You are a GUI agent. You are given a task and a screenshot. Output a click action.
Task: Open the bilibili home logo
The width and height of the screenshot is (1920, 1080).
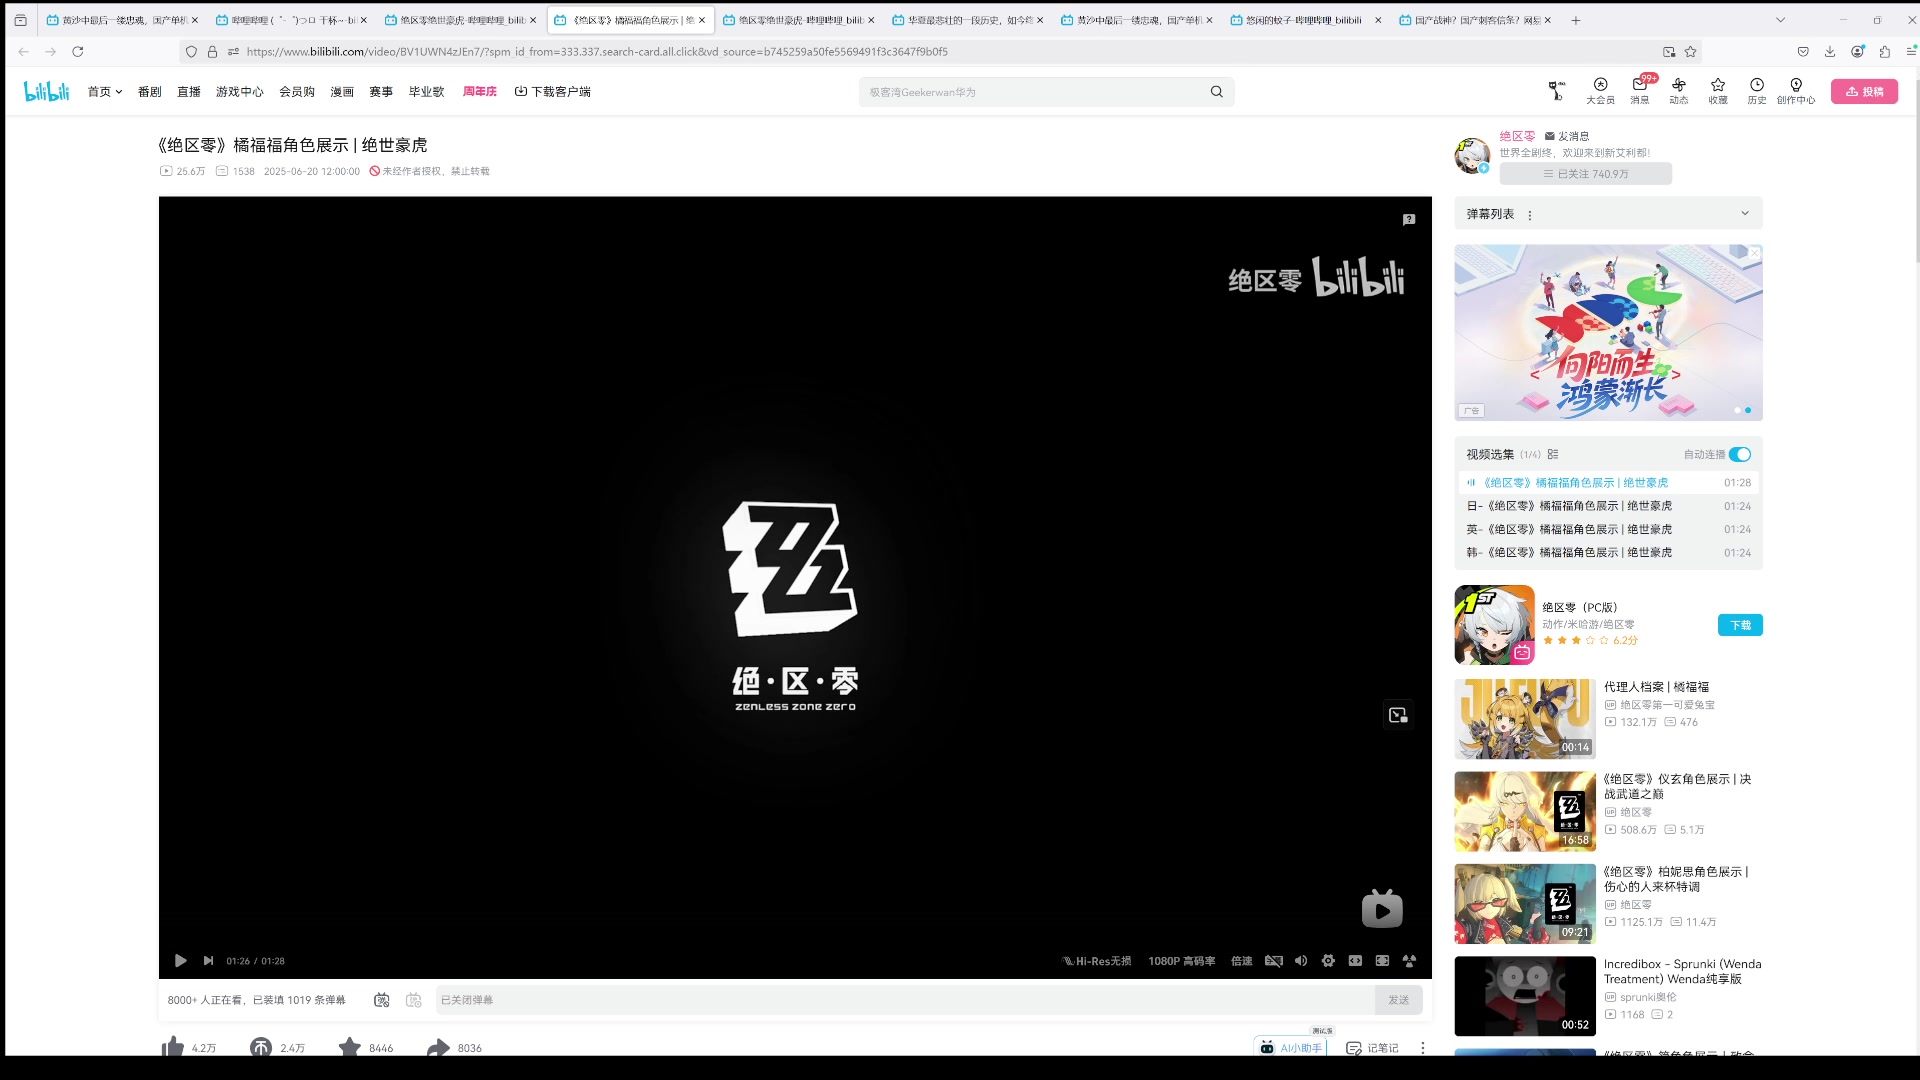(x=46, y=91)
